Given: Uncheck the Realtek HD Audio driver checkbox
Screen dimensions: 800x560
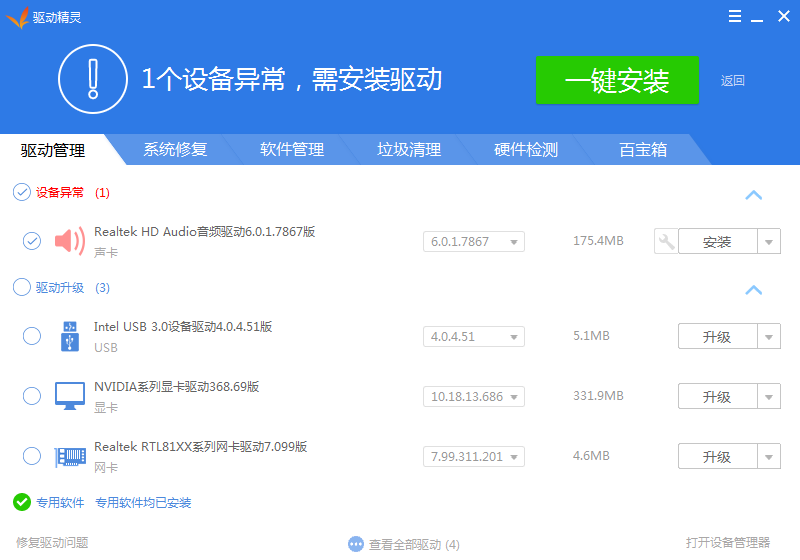Looking at the screenshot, I should pyautogui.click(x=32, y=241).
